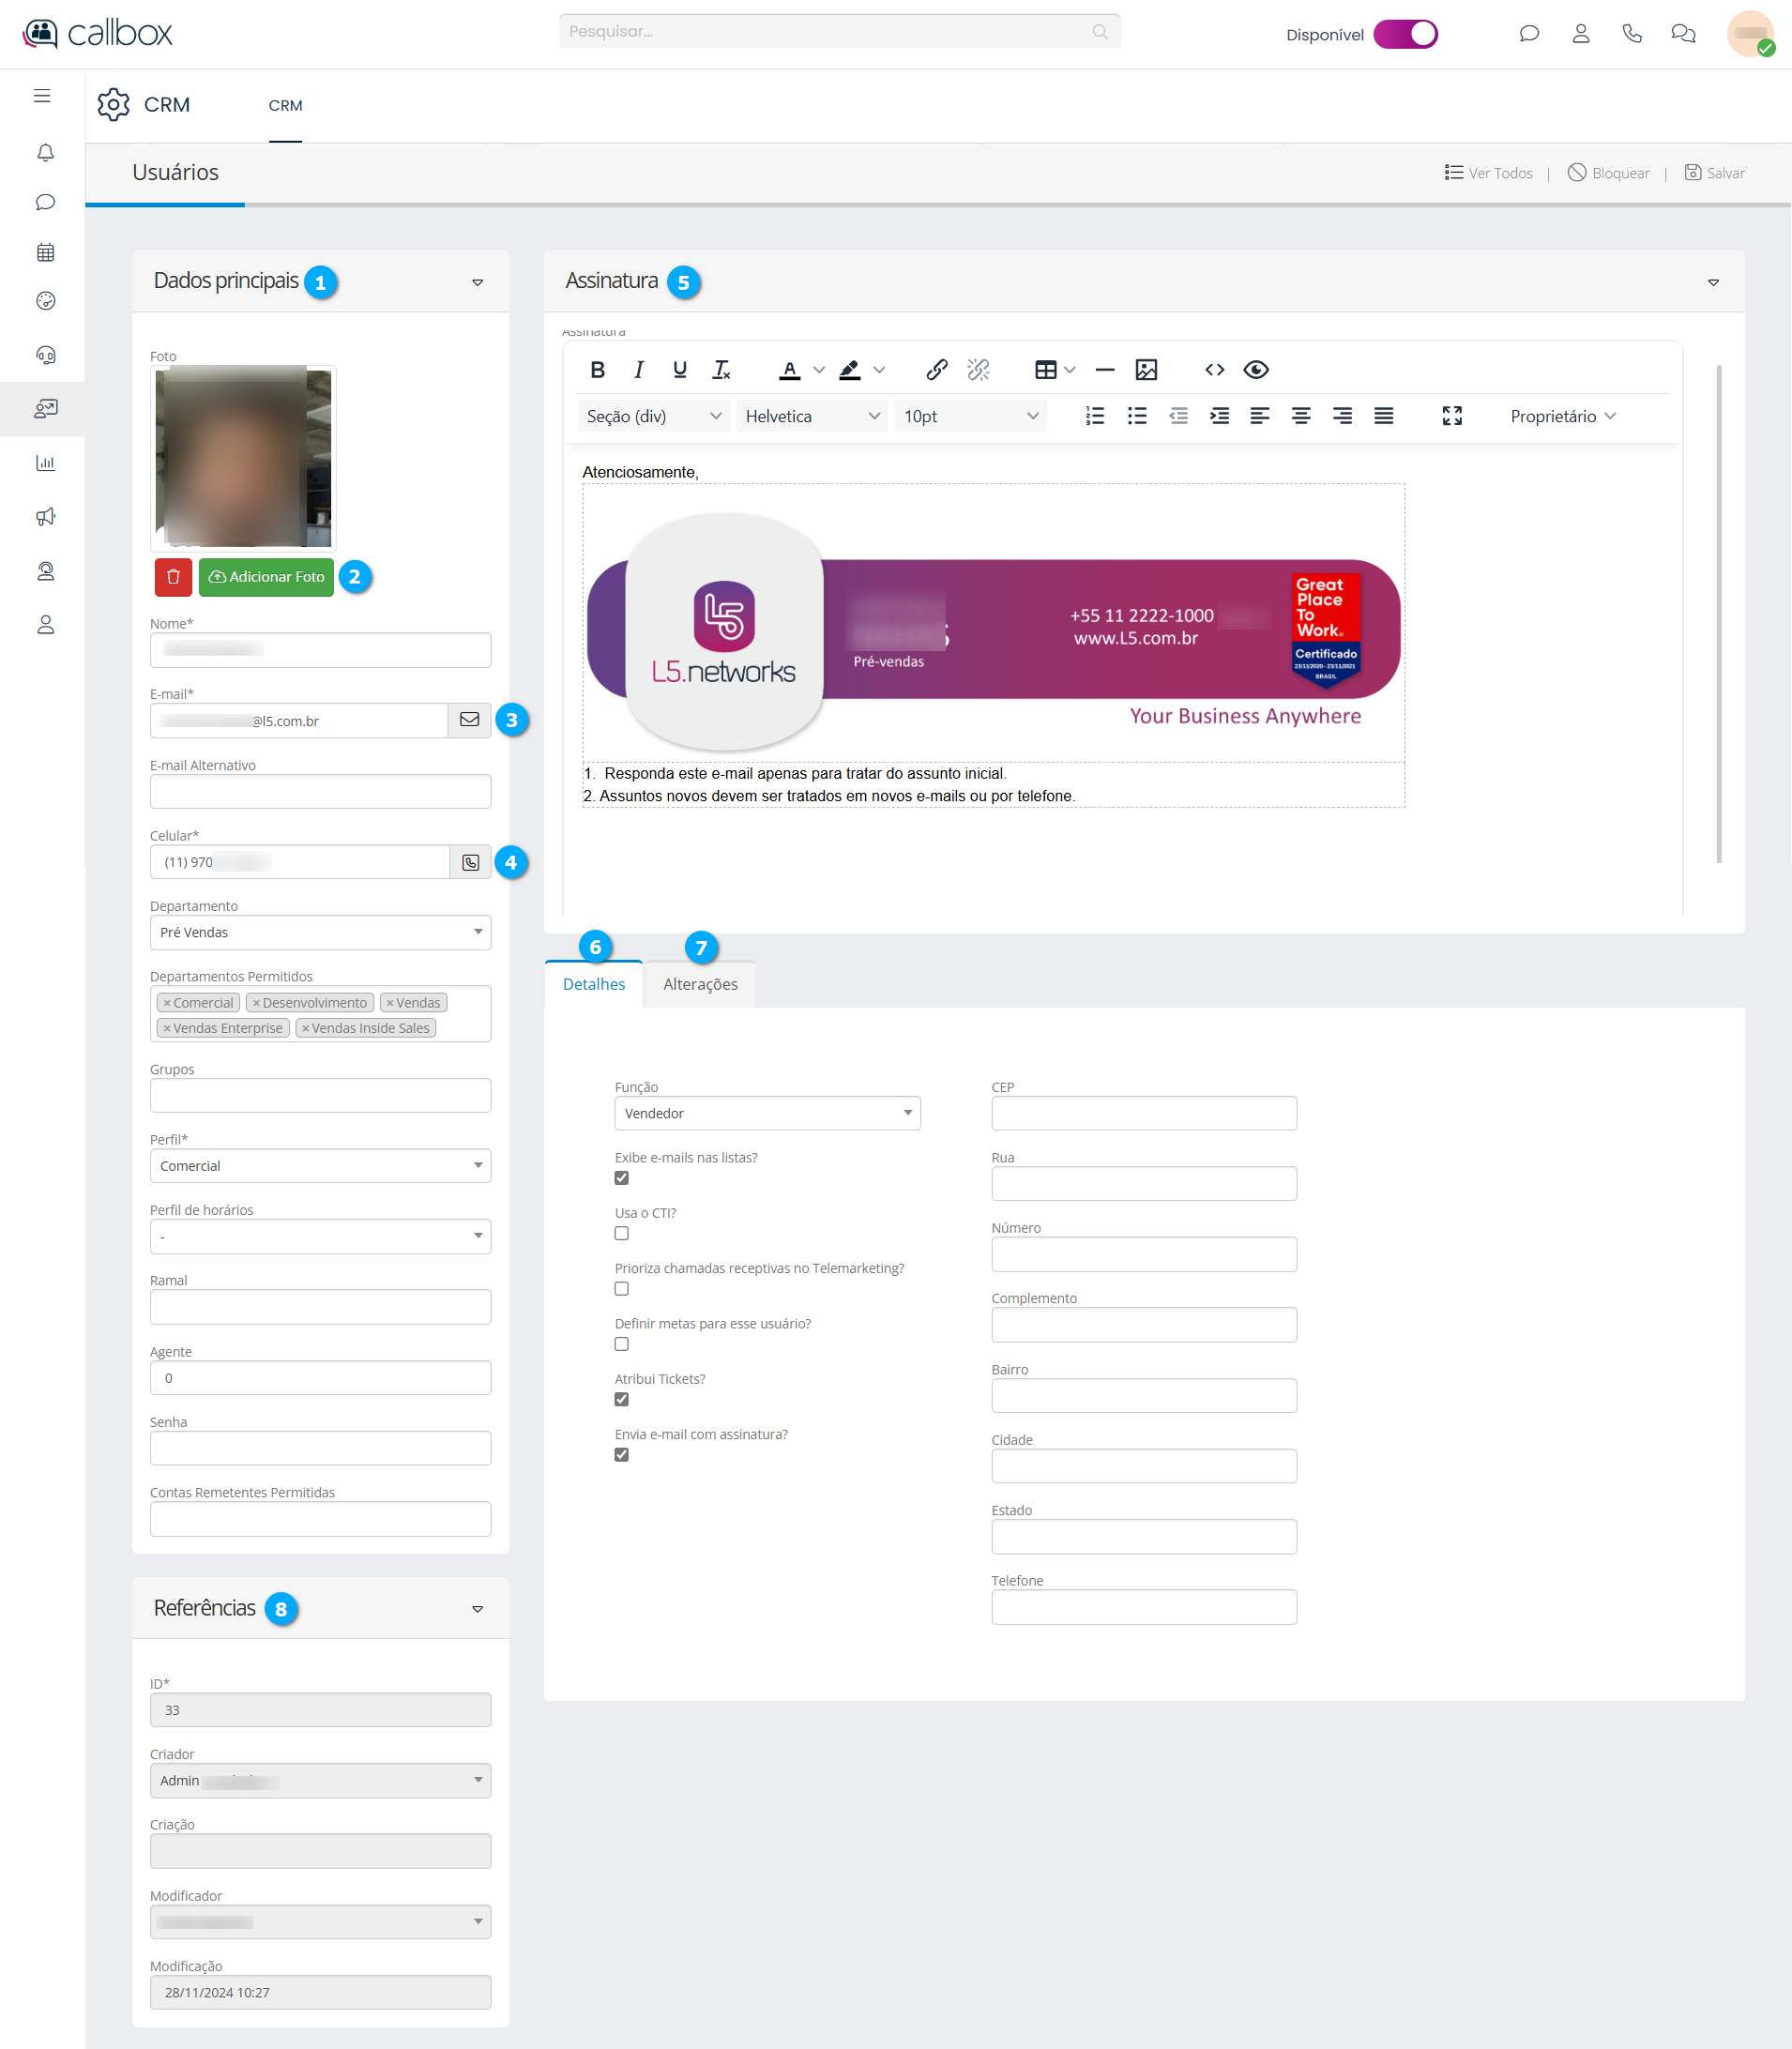Collapse the Dados principais panel
Screen dimensions: 1792x2049
pyautogui.click(x=477, y=283)
